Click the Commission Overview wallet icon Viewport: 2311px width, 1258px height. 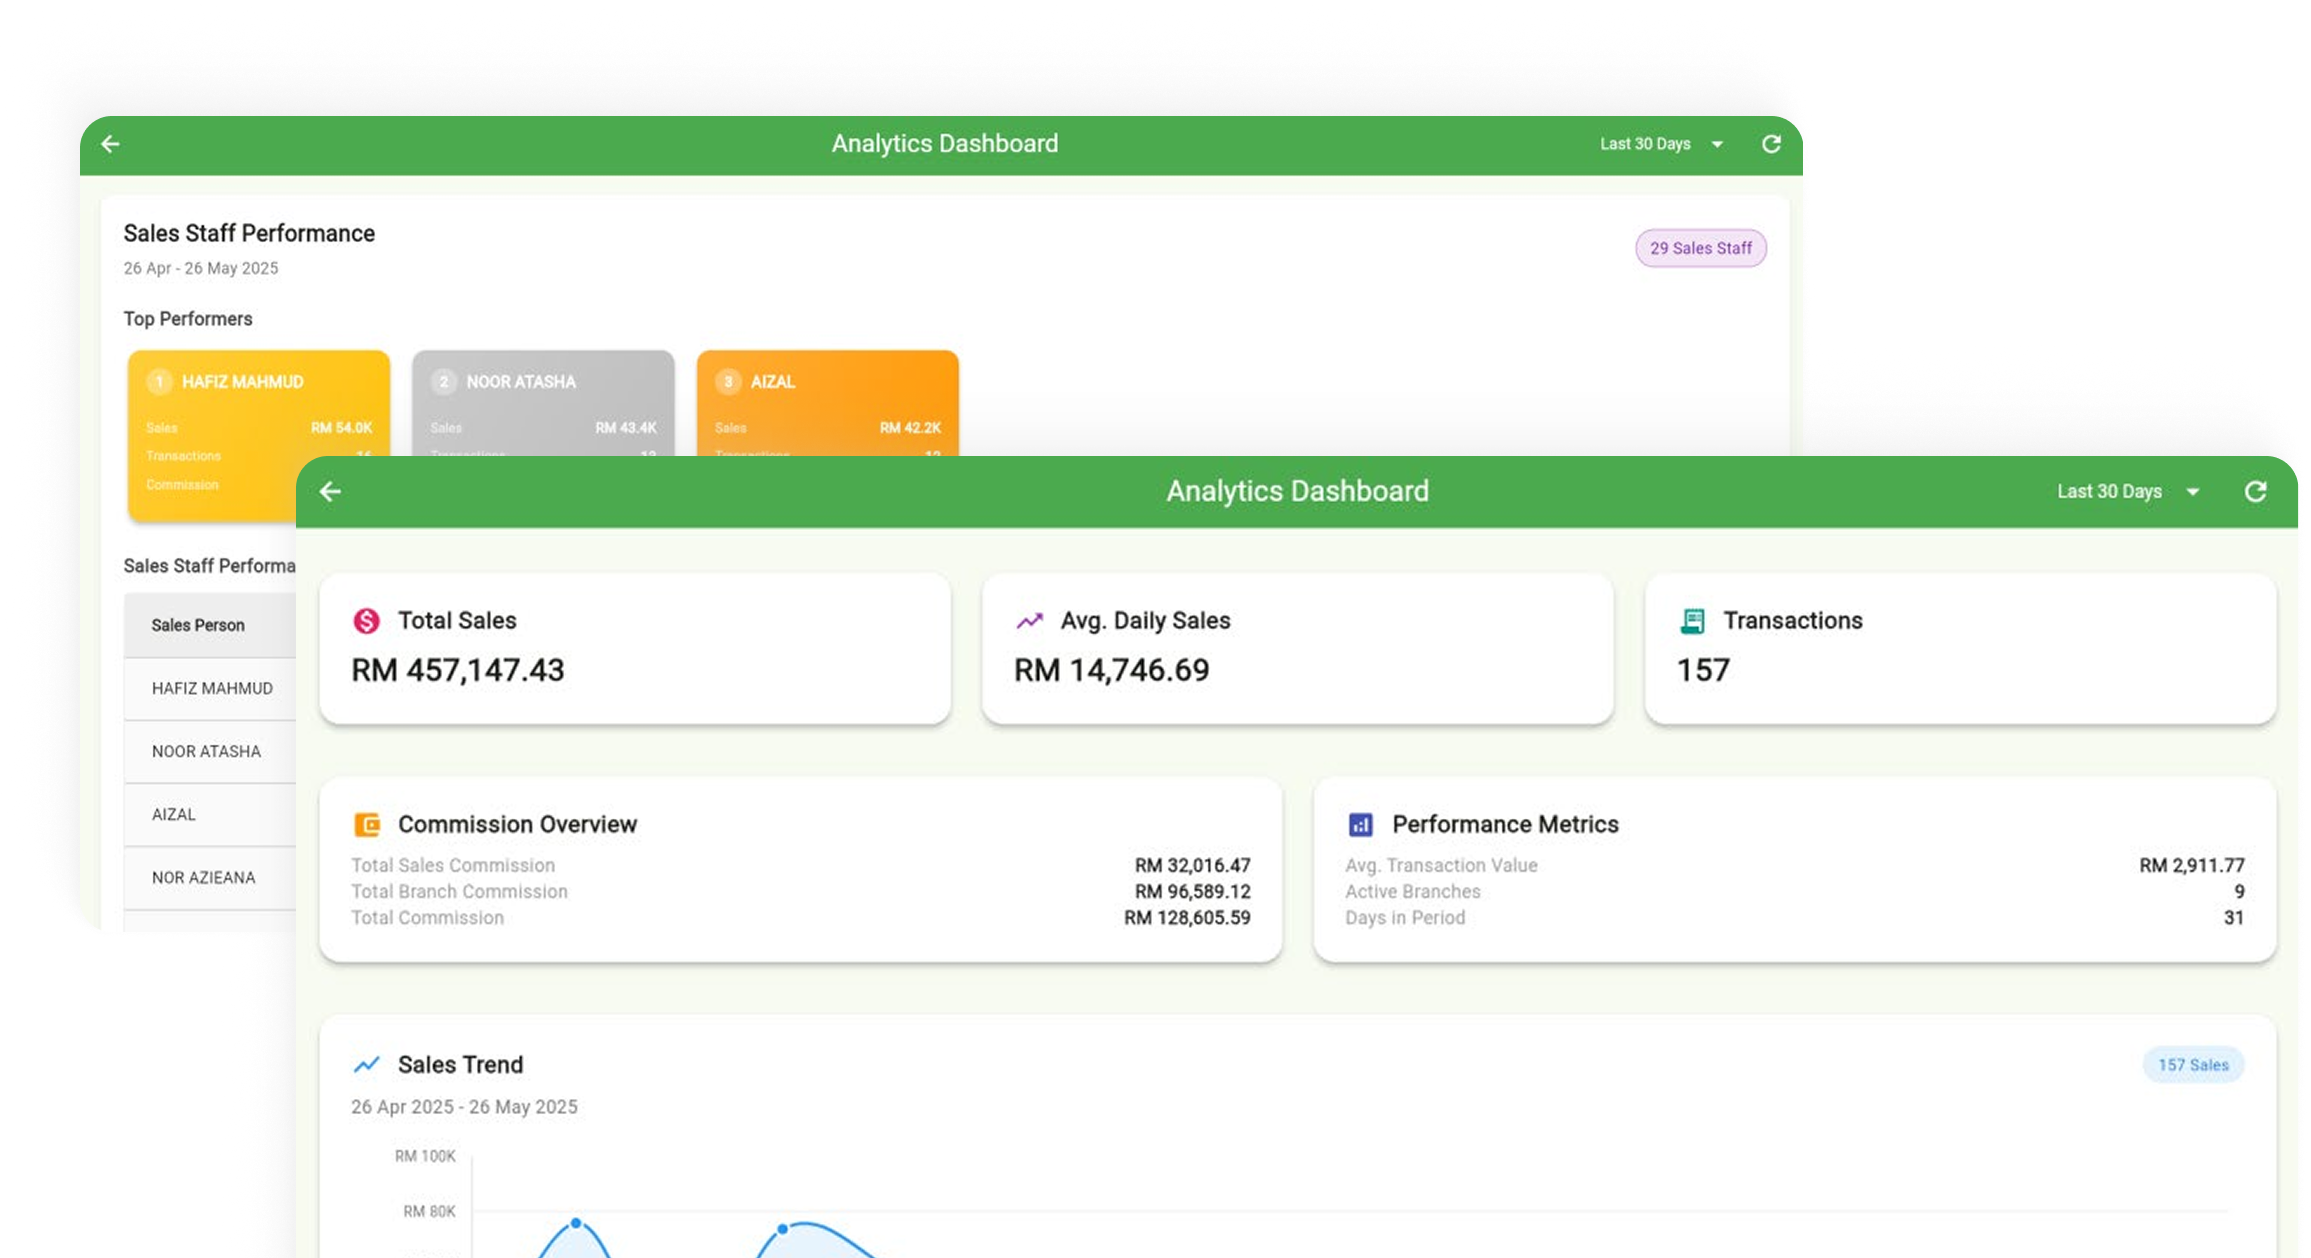(367, 825)
